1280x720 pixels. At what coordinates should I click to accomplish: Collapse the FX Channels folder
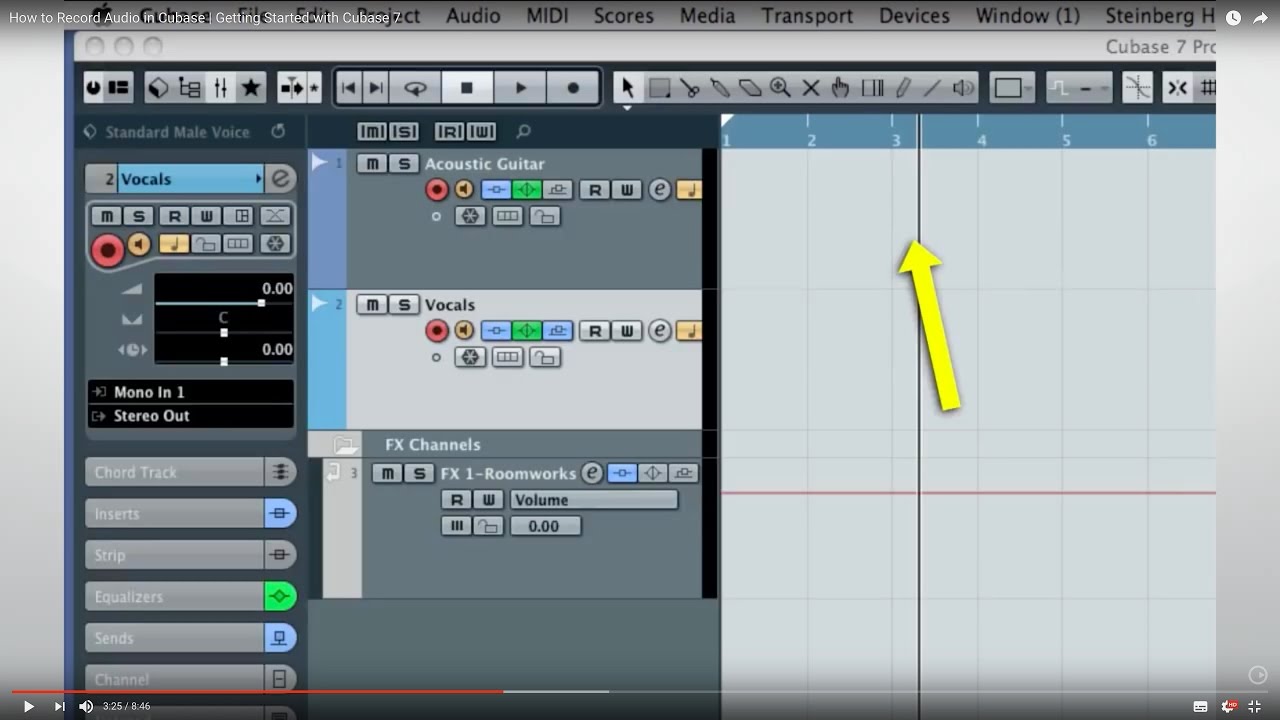tap(345, 445)
